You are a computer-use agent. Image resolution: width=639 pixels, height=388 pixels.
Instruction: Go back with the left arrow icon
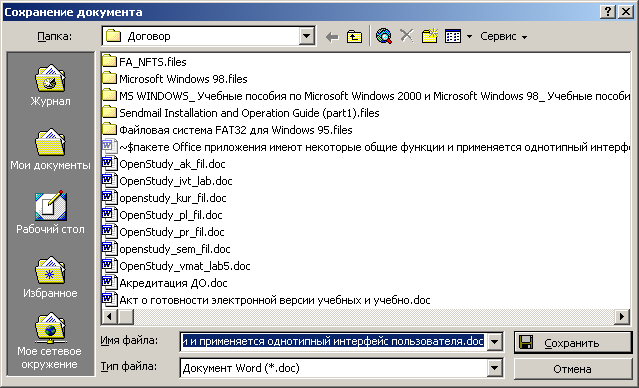pyautogui.click(x=332, y=37)
